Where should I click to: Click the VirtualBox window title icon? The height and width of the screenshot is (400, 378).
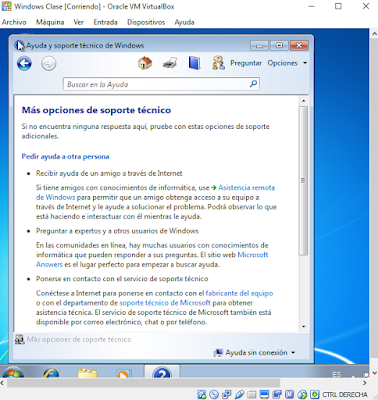coord(6,6)
